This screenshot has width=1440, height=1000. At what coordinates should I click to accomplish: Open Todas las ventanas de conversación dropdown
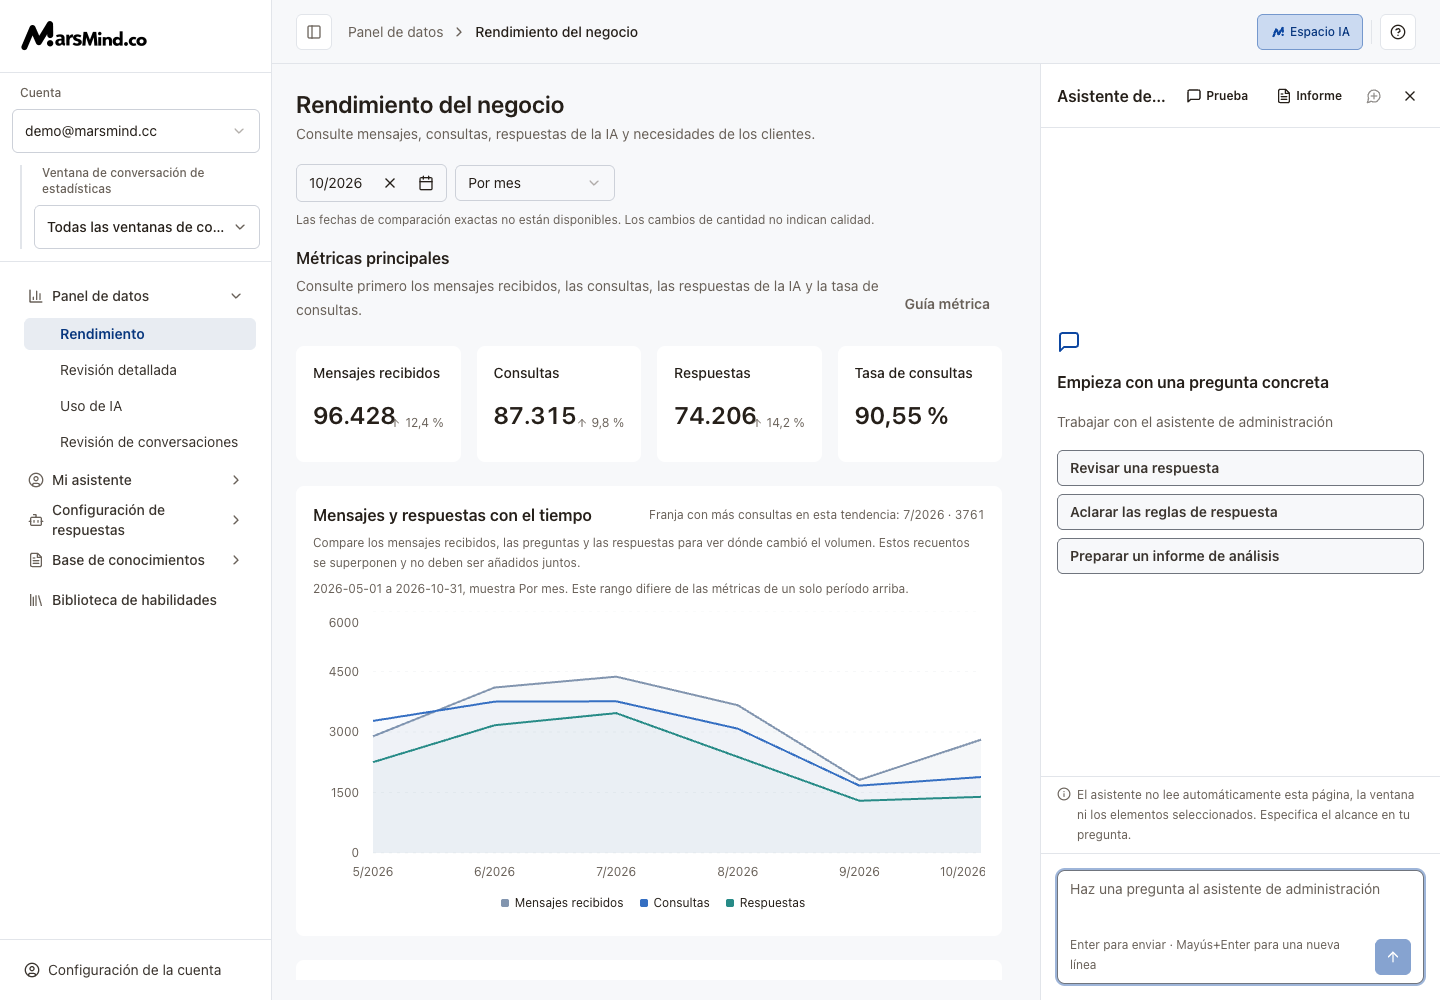tap(147, 227)
